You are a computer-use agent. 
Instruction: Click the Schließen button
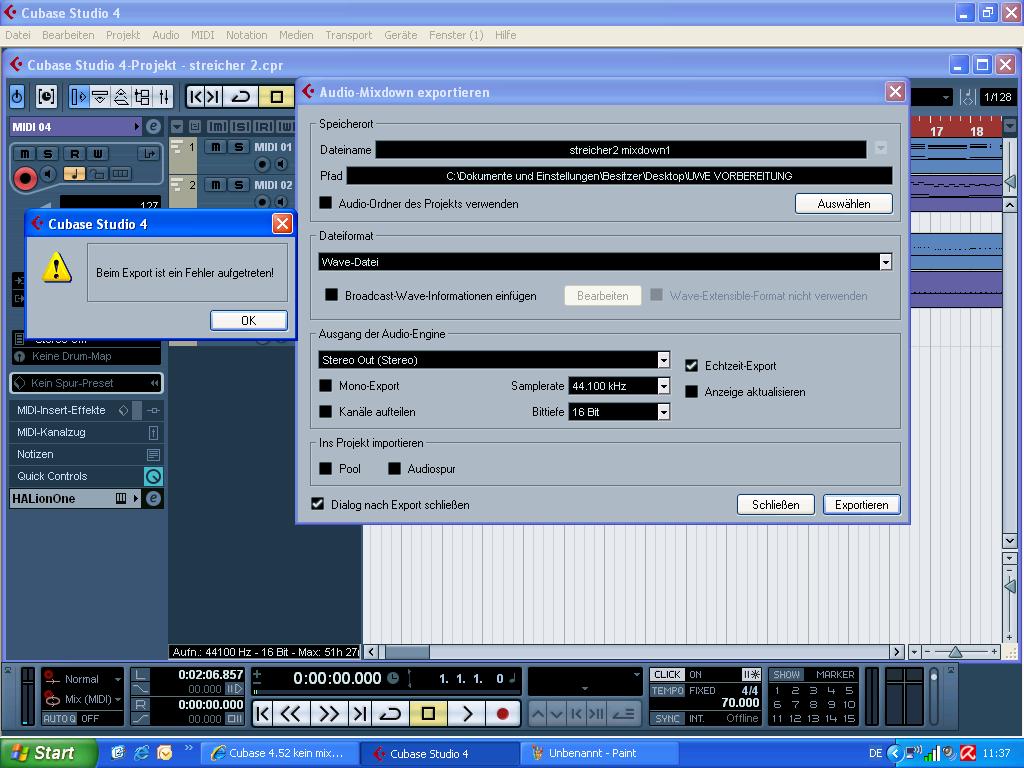[x=776, y=505]
